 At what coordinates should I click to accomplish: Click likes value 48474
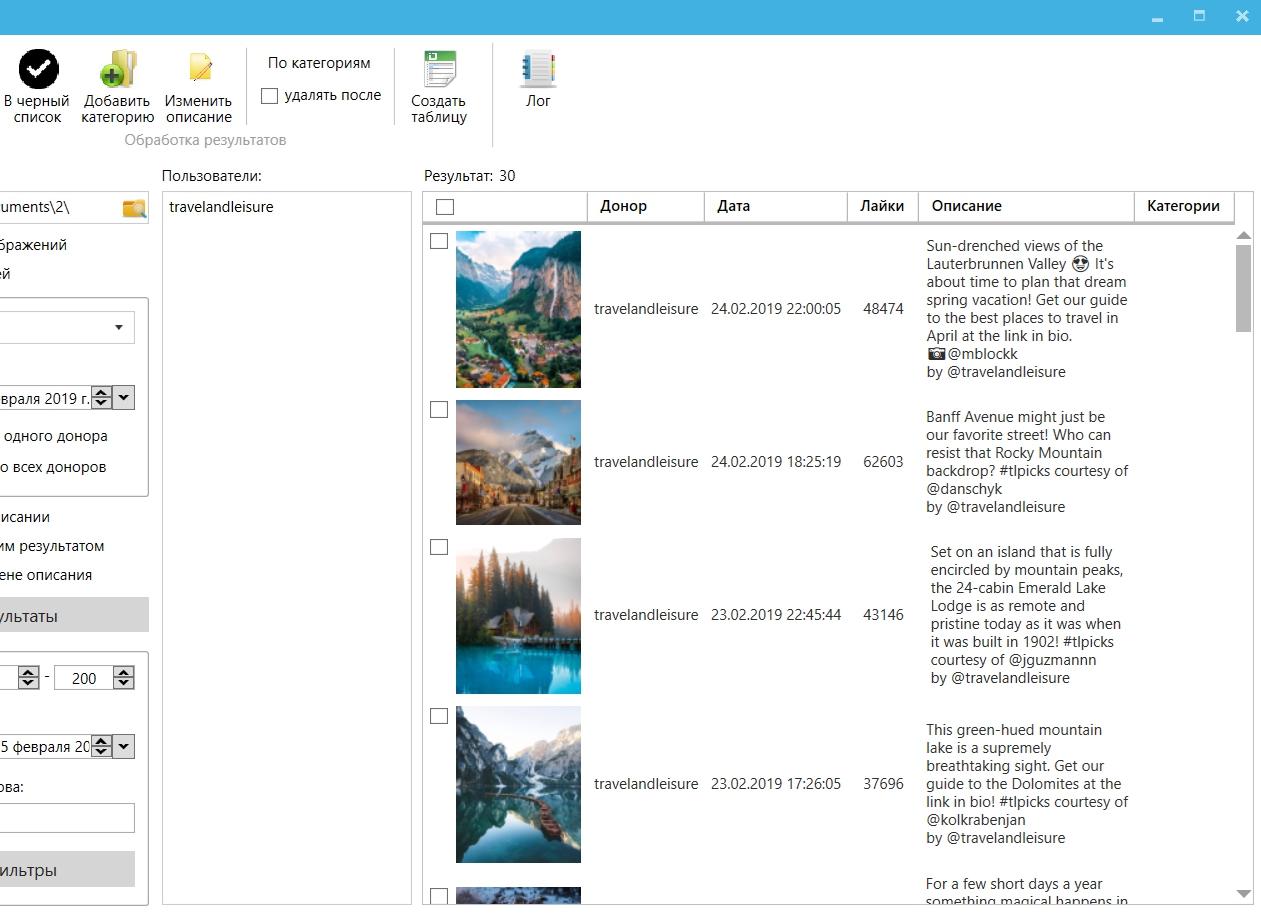tap(883, 309)
